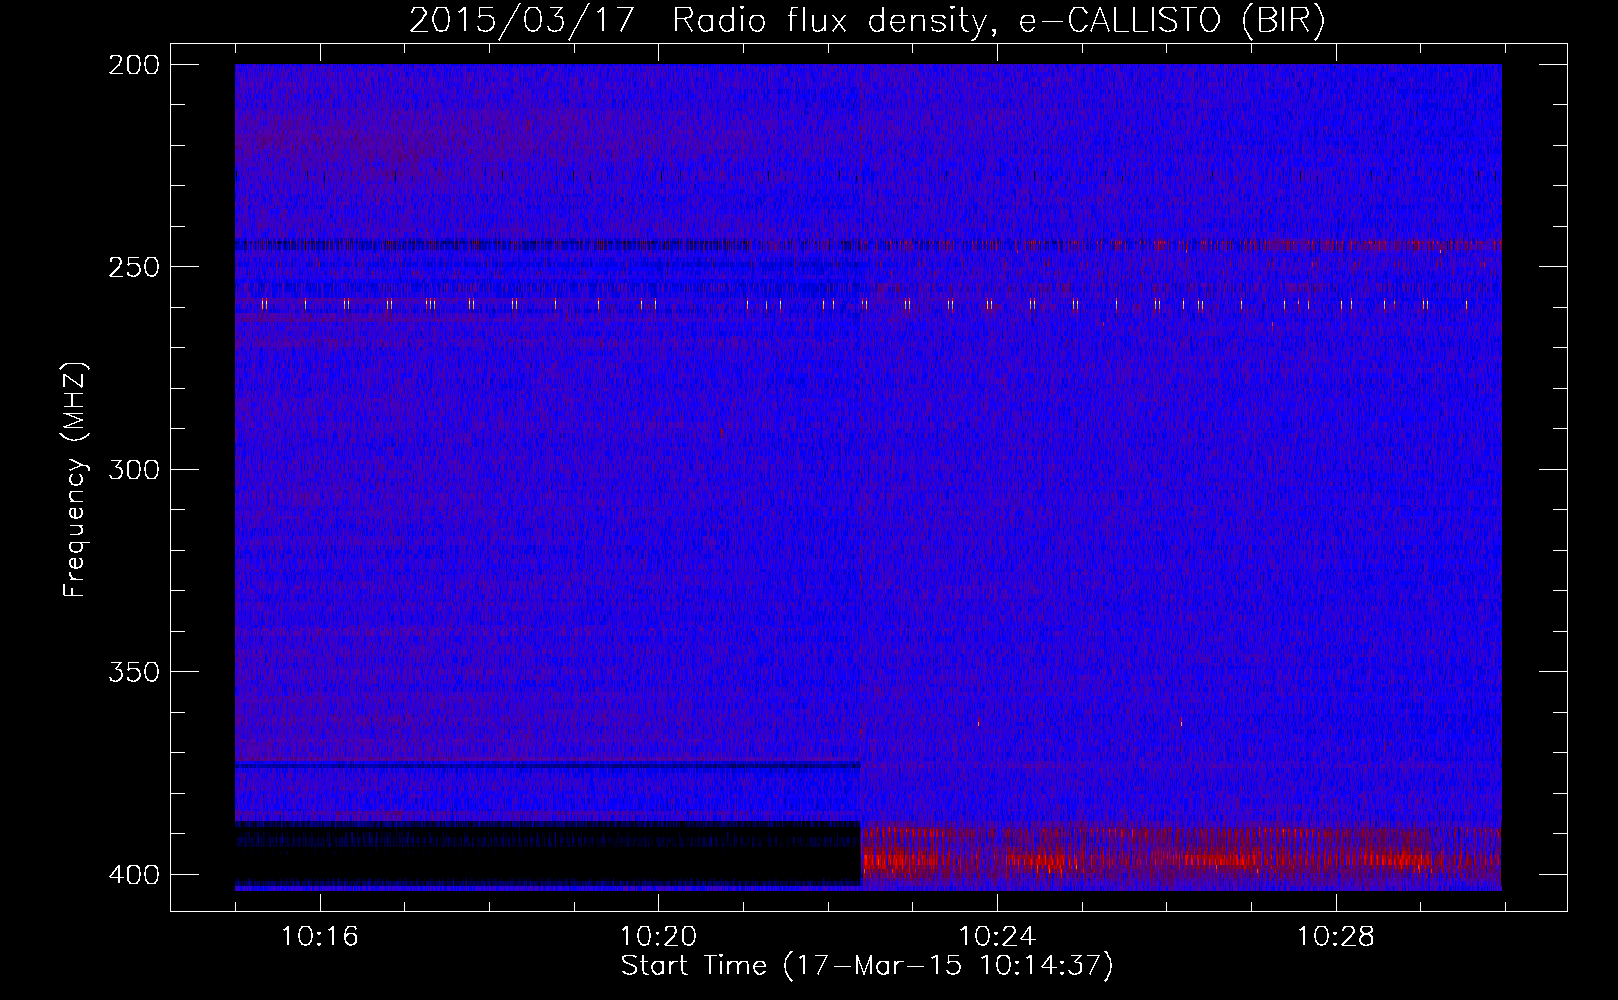This screenshot has height=1000, width=1618.
Task: Select the 250 frequency tick label
Action: (x=134, y=267)
